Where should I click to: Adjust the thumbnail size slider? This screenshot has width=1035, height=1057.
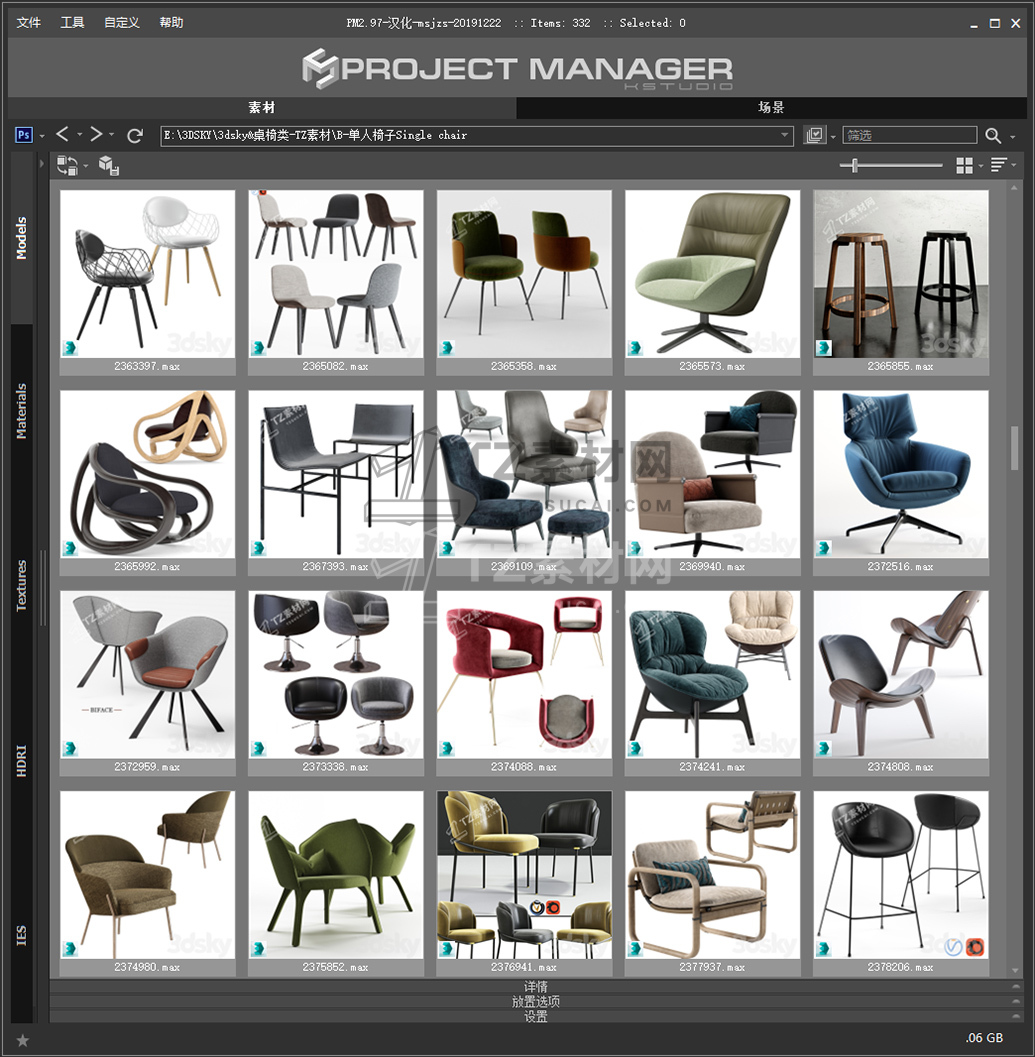855,165
